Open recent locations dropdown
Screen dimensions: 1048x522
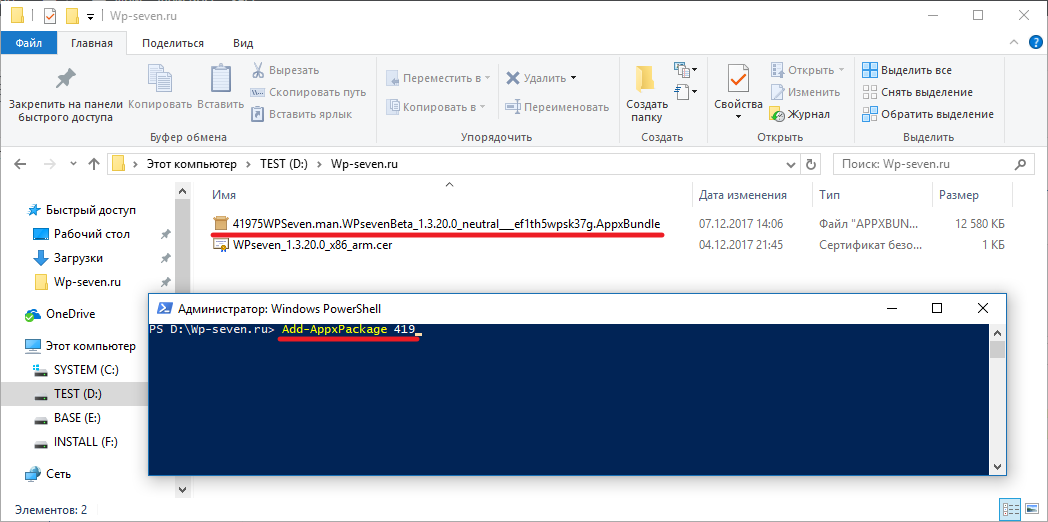click(x=72, y=164)
